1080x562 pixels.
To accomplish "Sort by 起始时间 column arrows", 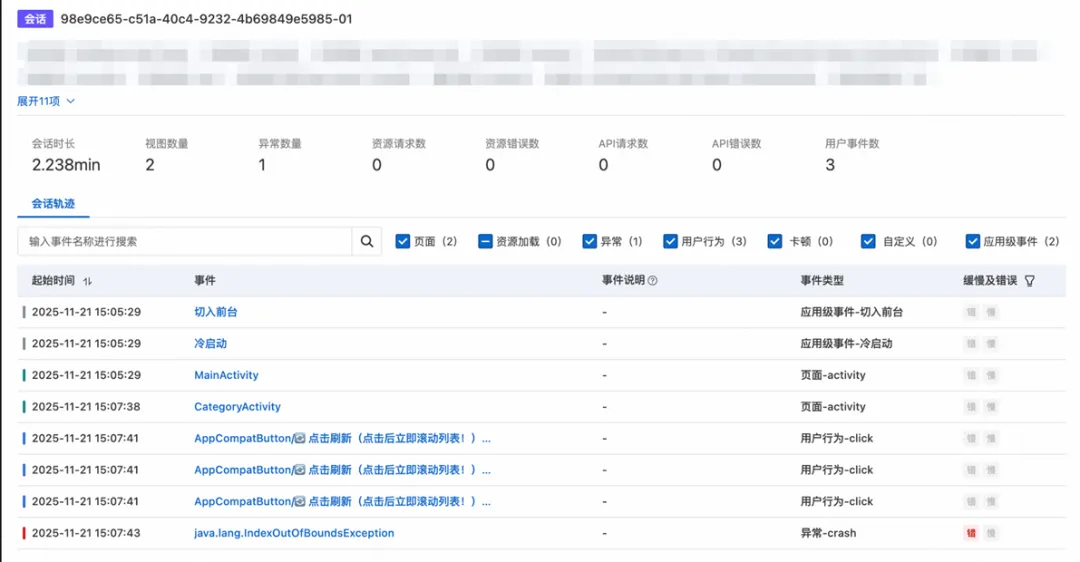I will click(x=87, y=281).
